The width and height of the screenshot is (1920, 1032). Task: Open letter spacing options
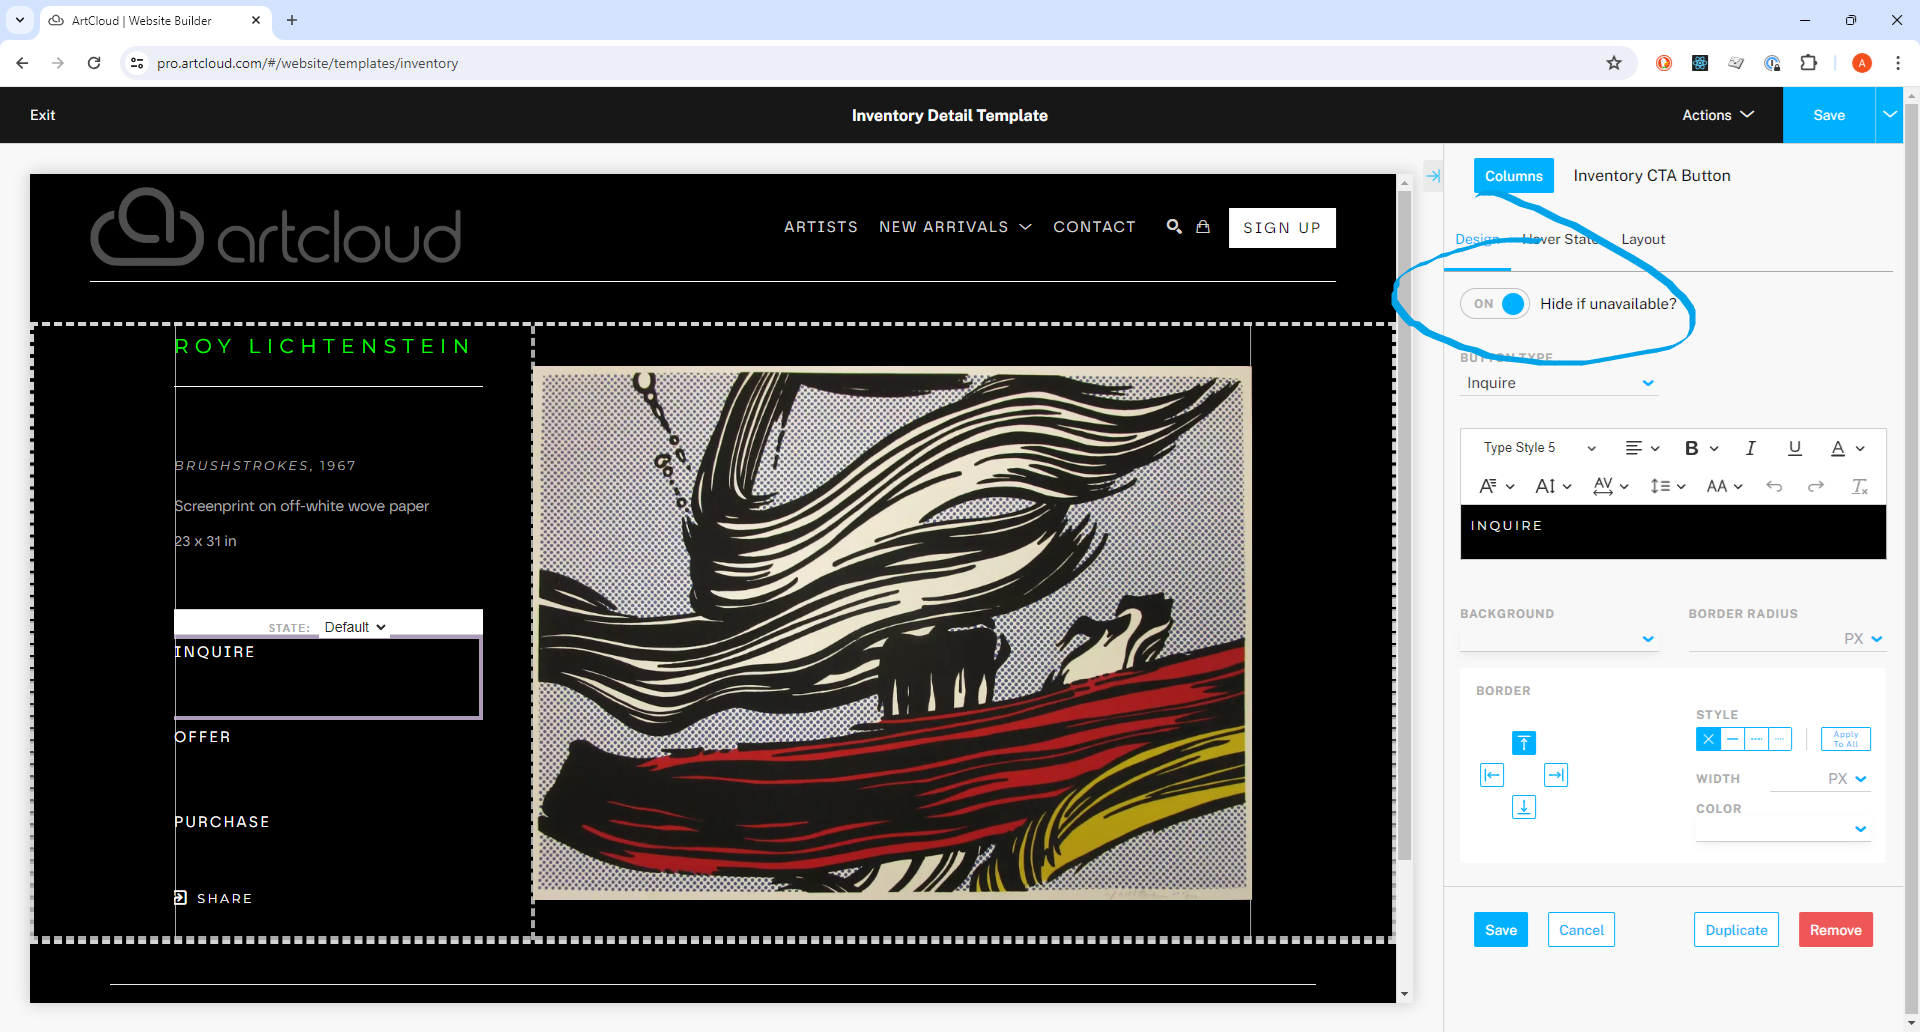(1610, 486)
